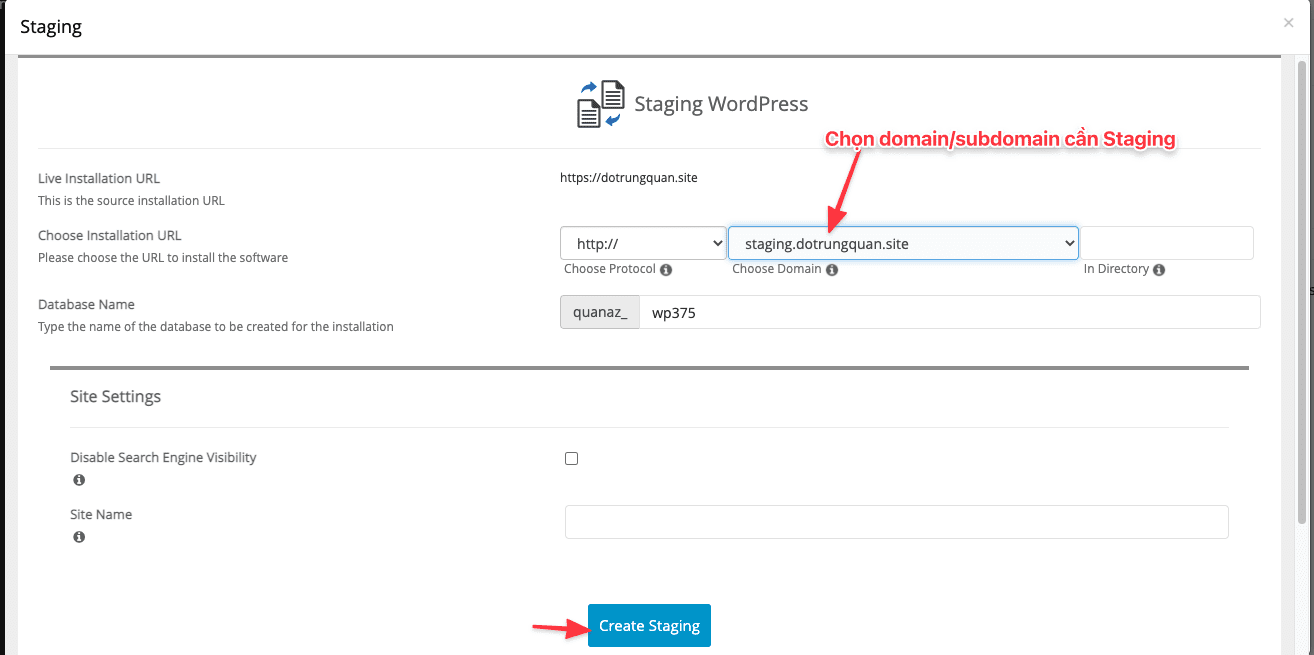Click the Site Settings section header
The width and height of the screenshot is (1314, 655).
[x=115, y=396]
